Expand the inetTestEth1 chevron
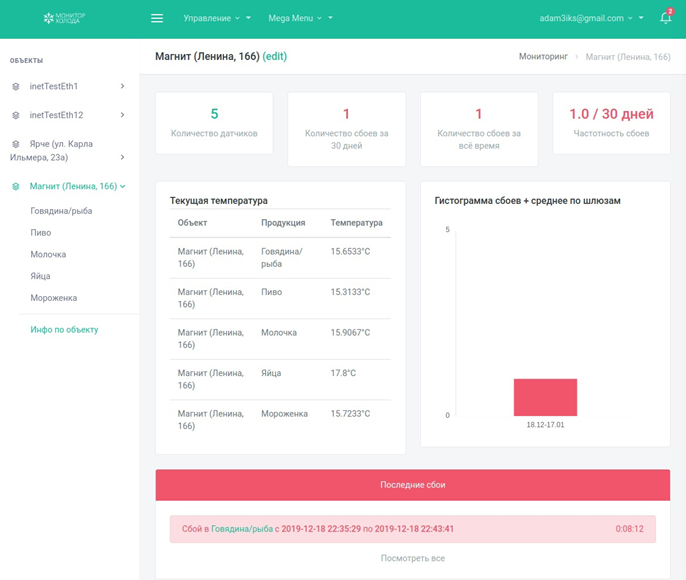 [122, 86]
